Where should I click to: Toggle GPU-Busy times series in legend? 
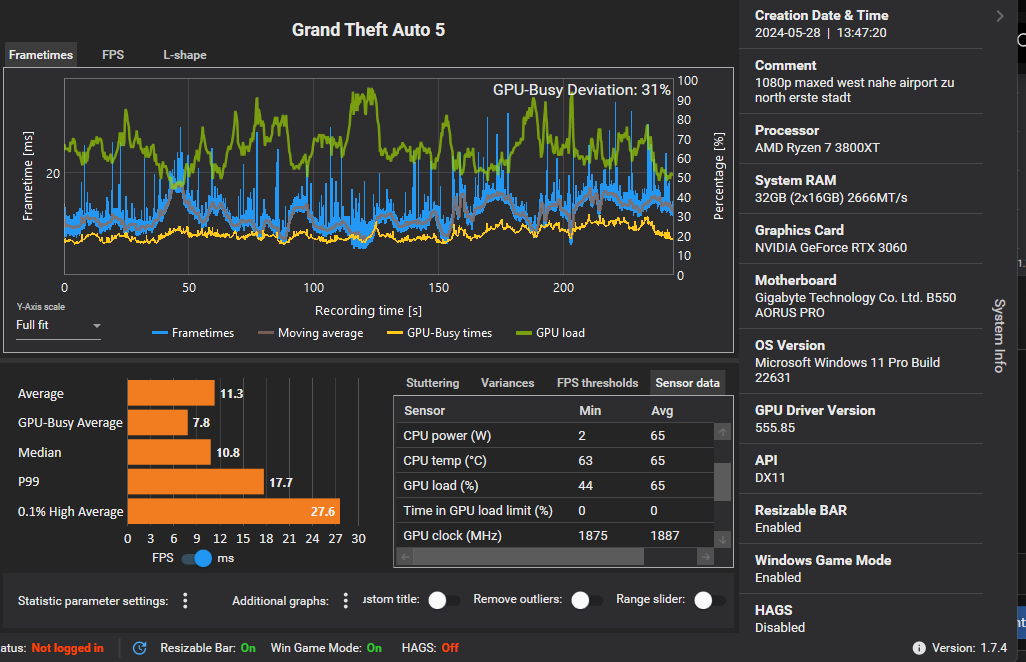pos(440,332)
